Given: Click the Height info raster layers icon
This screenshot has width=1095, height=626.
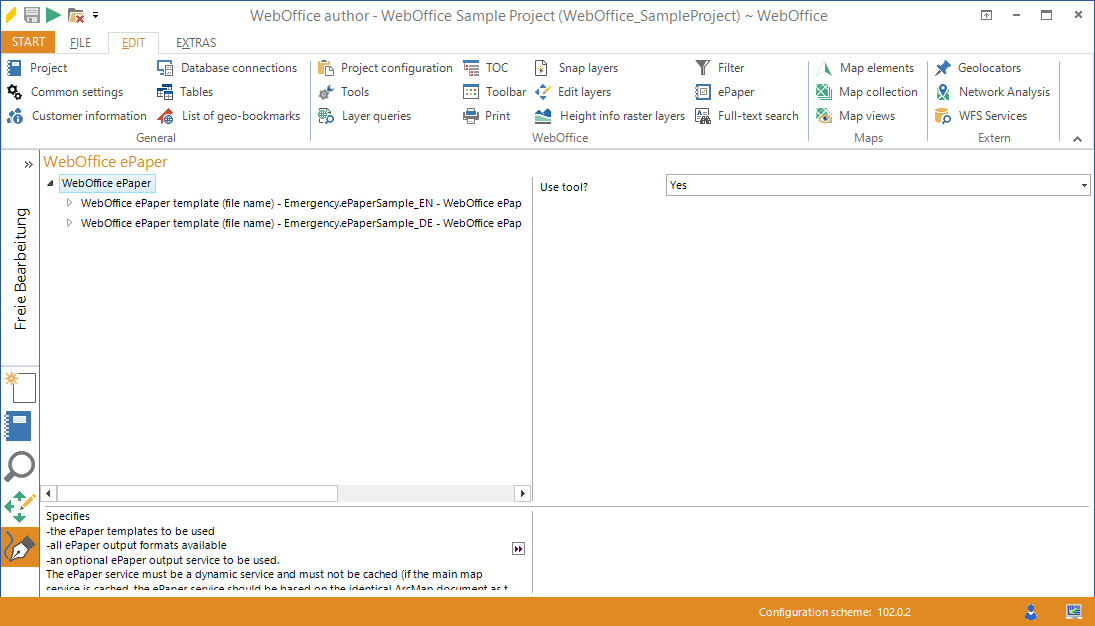Looking at the screenshot, I should click(x=543, y=115).
